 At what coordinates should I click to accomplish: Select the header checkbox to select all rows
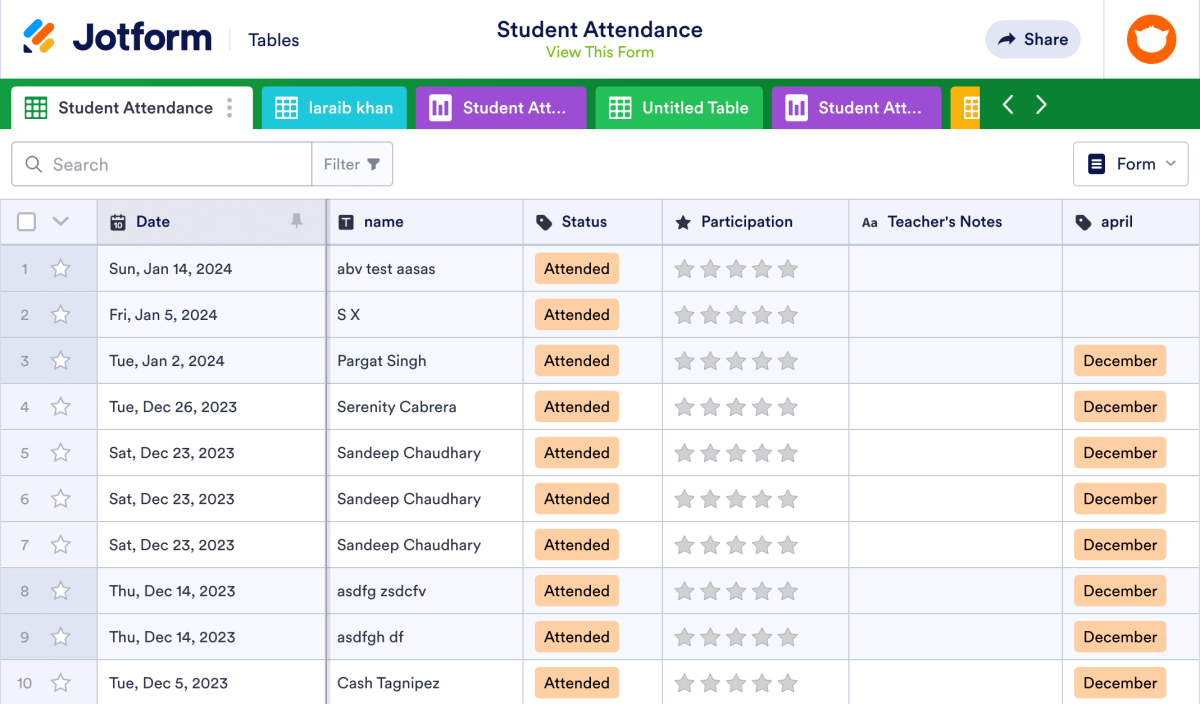pyautogui.click(x=26, y=221)
